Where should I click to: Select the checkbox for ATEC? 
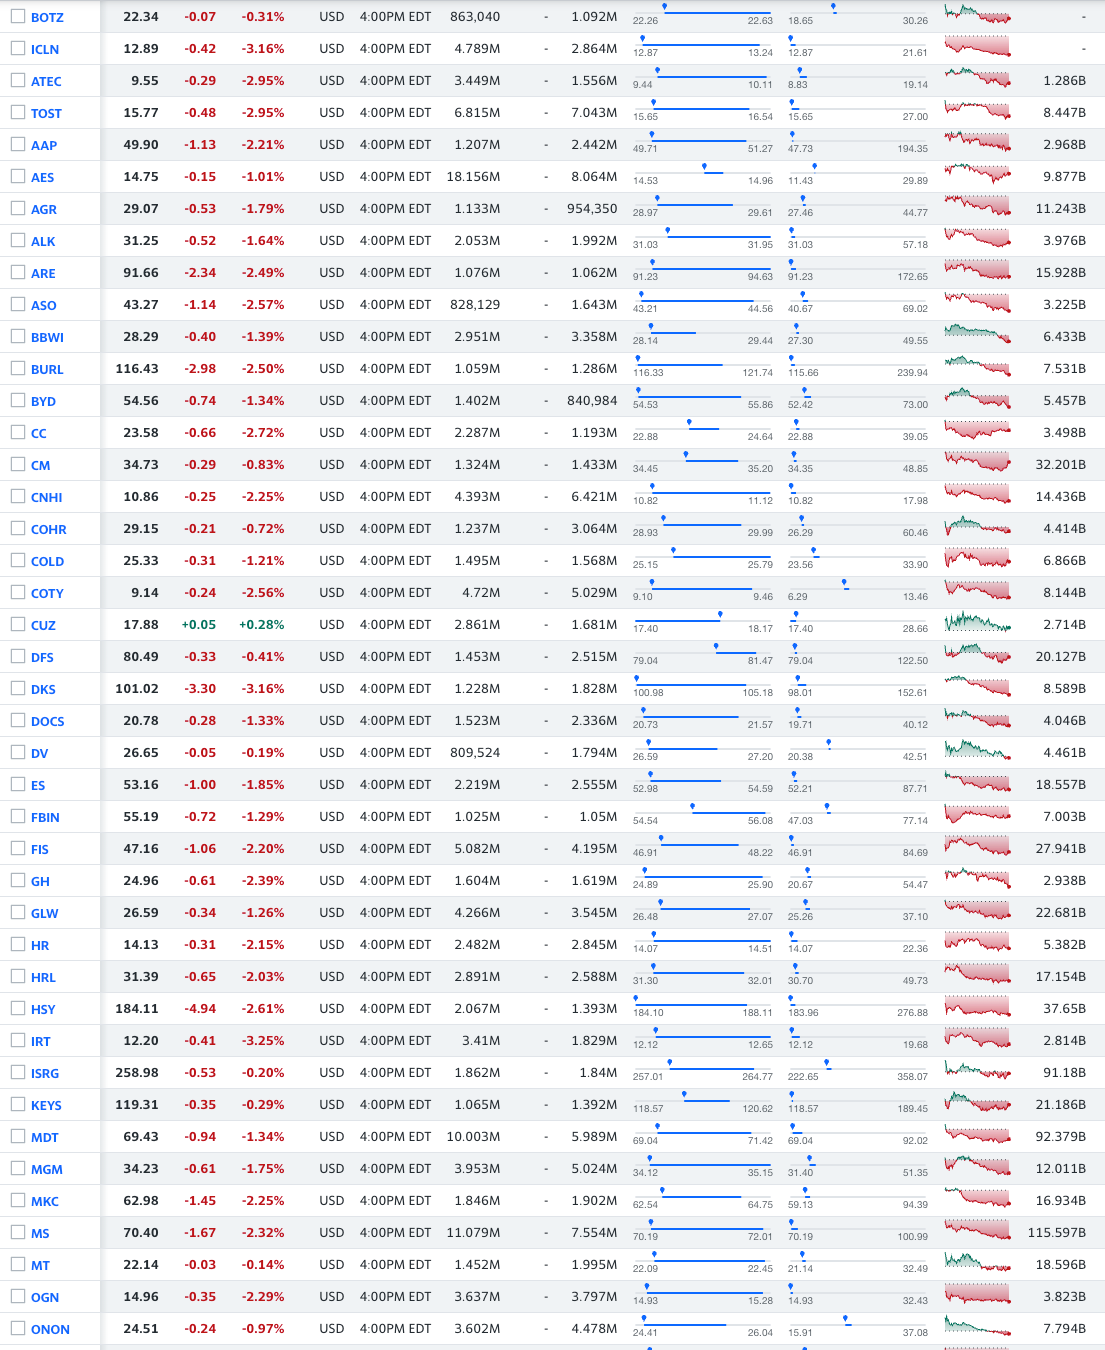[18, 81]
